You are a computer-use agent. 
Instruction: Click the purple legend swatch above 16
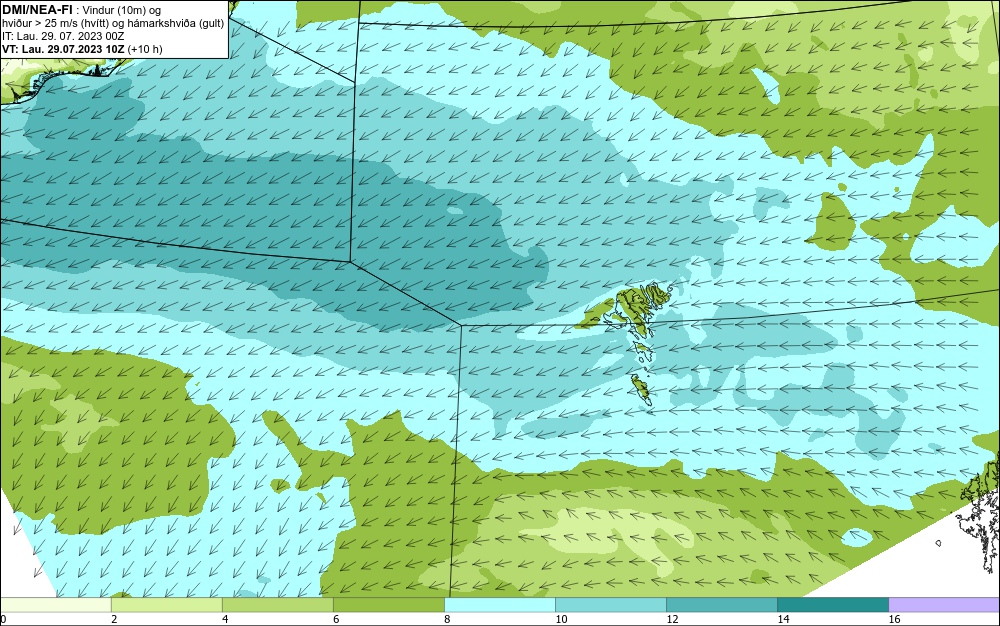[x=944, y=605]
